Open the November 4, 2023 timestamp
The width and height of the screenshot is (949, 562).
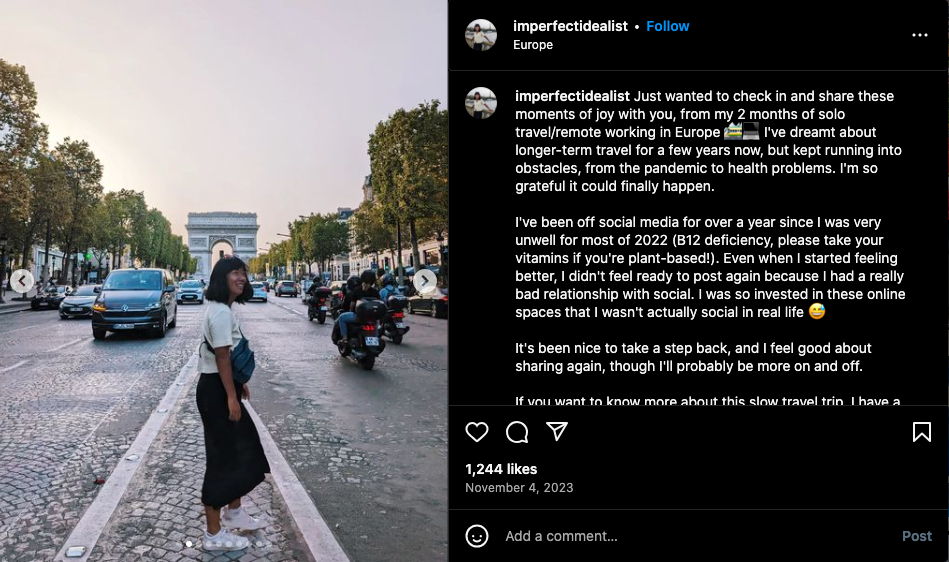519,488
